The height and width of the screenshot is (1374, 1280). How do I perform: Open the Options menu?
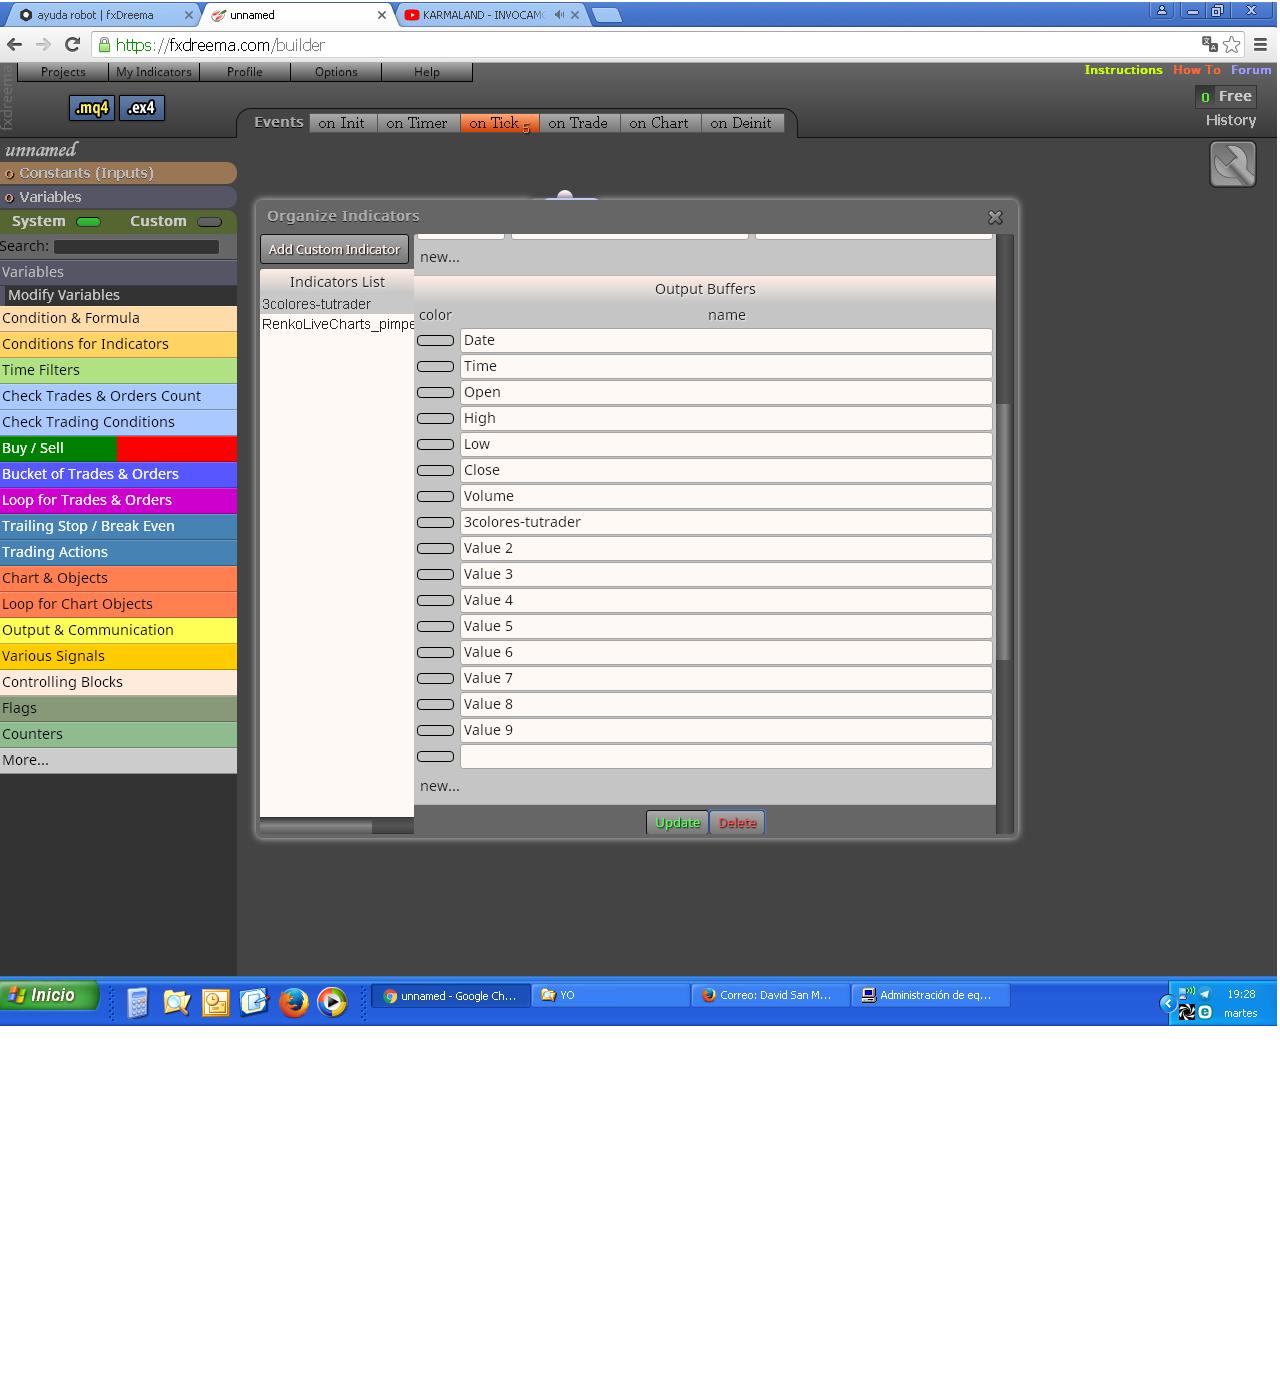click(336, 72)
